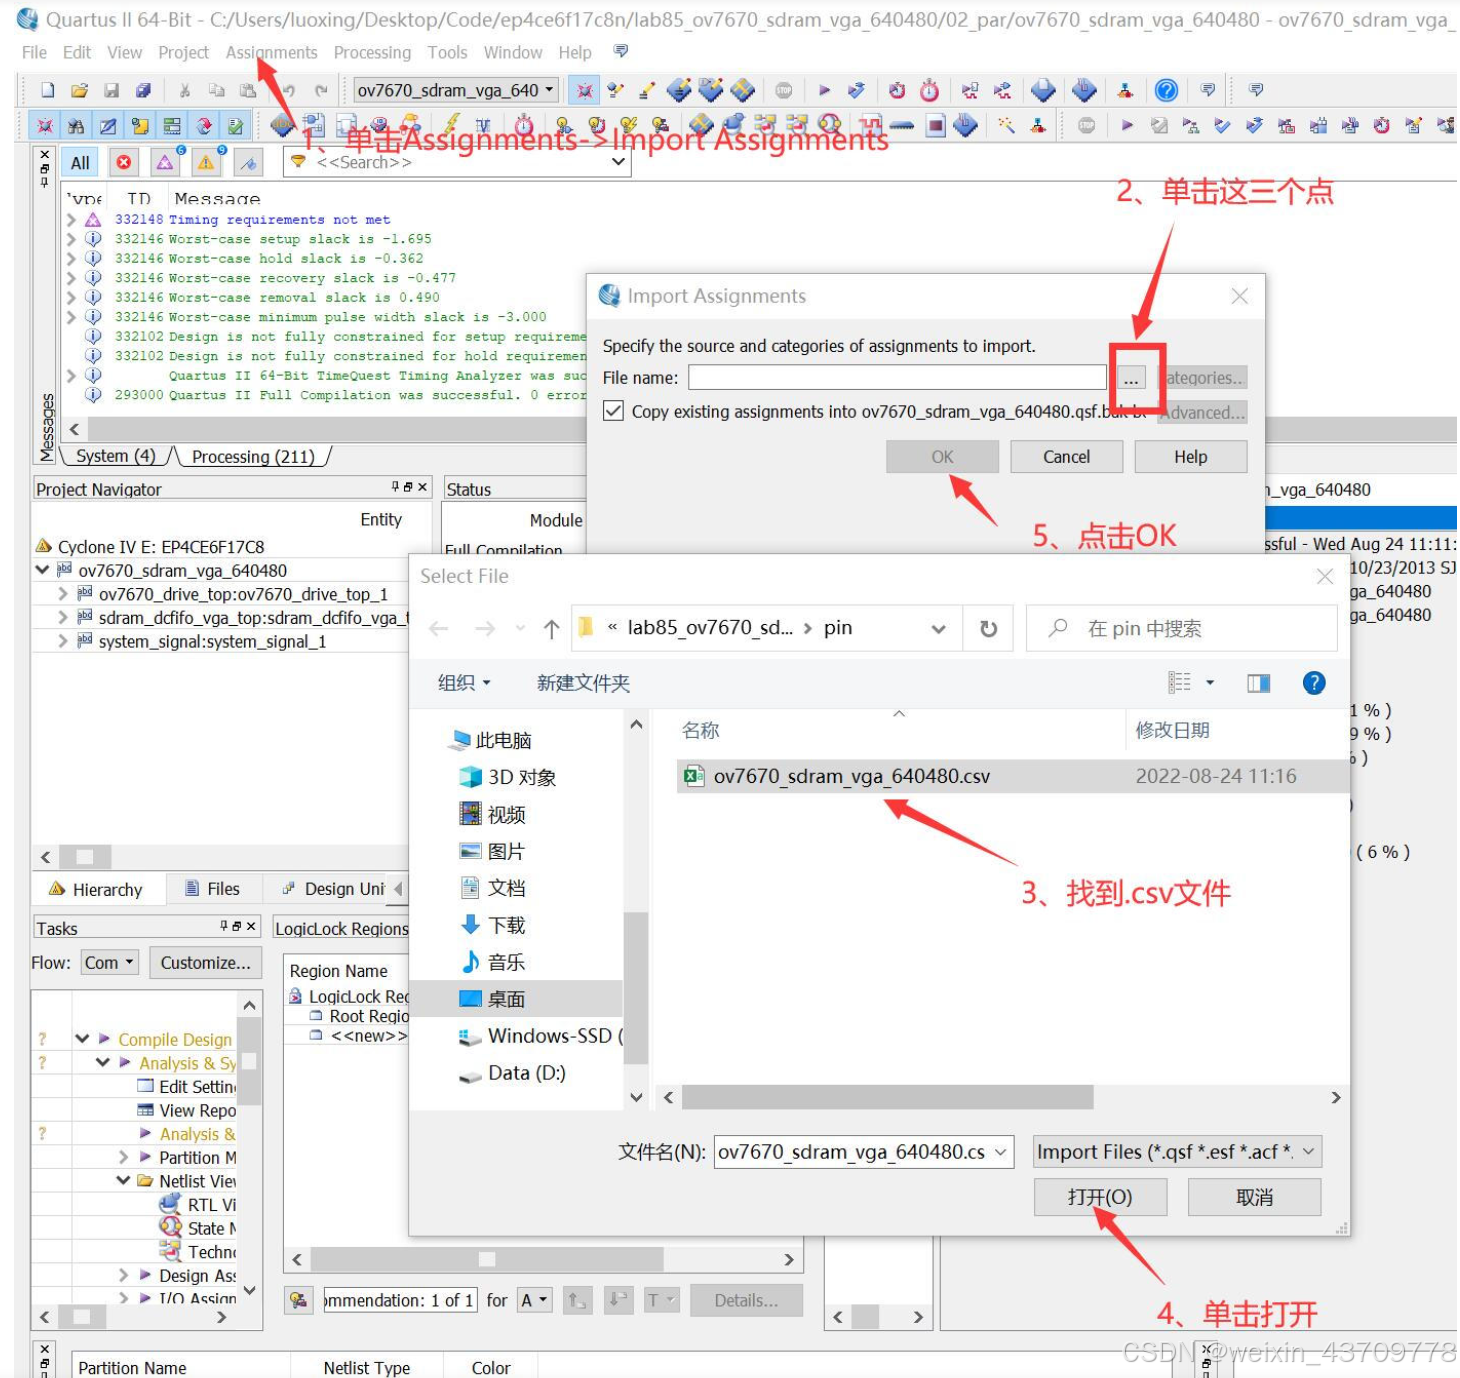Viewport: 1460px width, 1378px height.
Task: Click the Cut scissors icon
Action: click(184, 90)
